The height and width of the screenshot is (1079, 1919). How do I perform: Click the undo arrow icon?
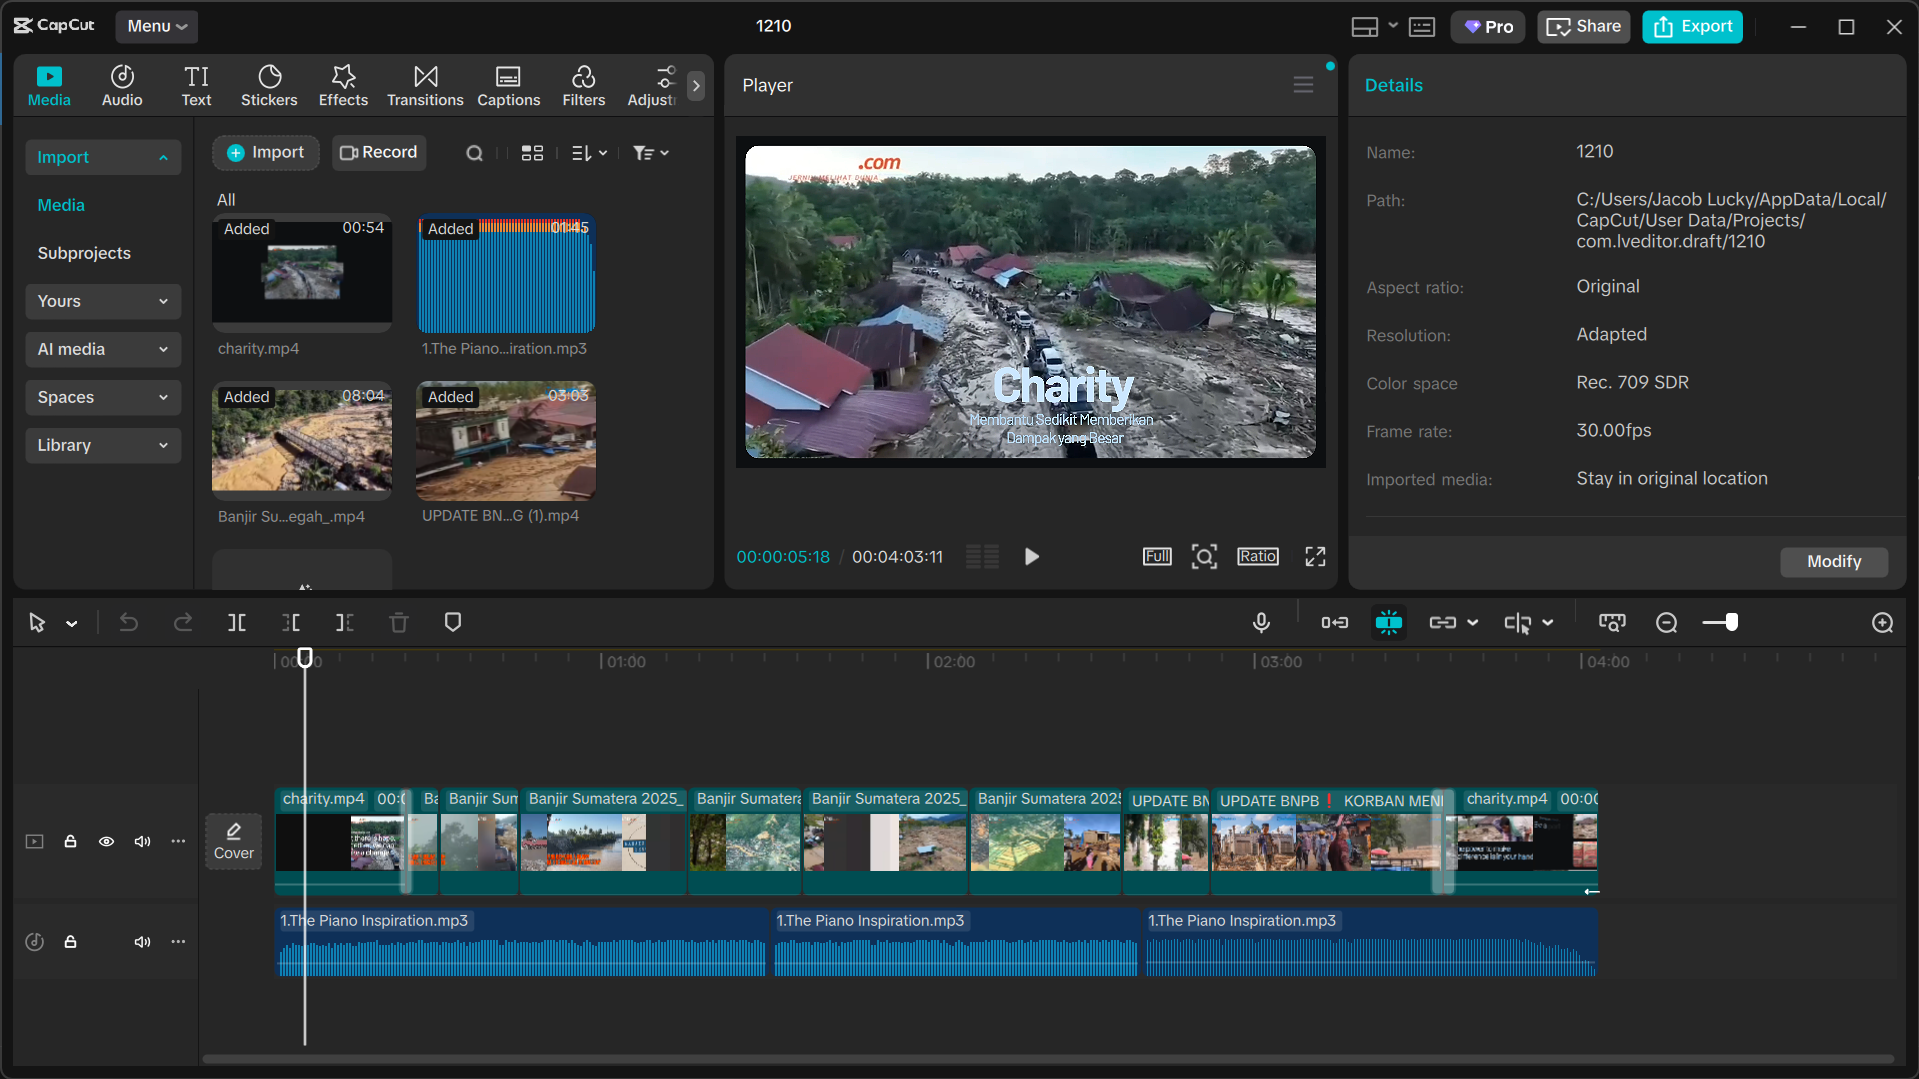pyautogui.click(x=129, y=623)
